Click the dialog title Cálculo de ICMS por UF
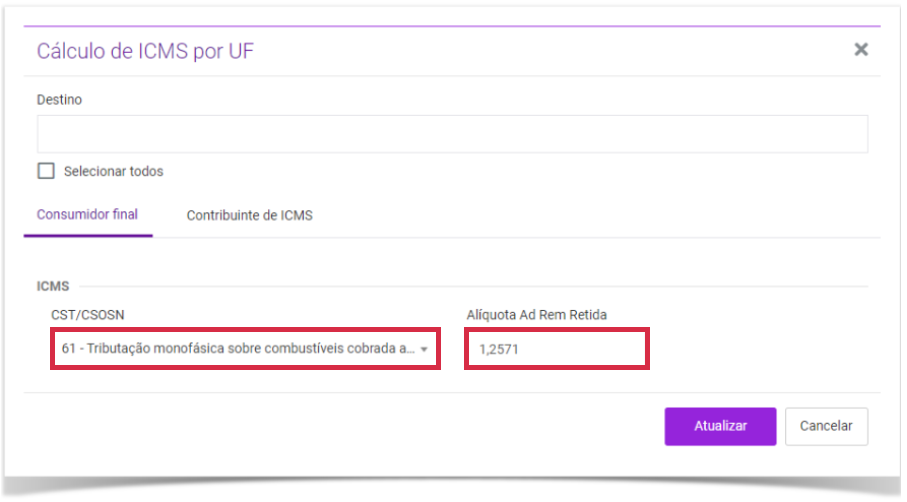 (x=145, y=51)
